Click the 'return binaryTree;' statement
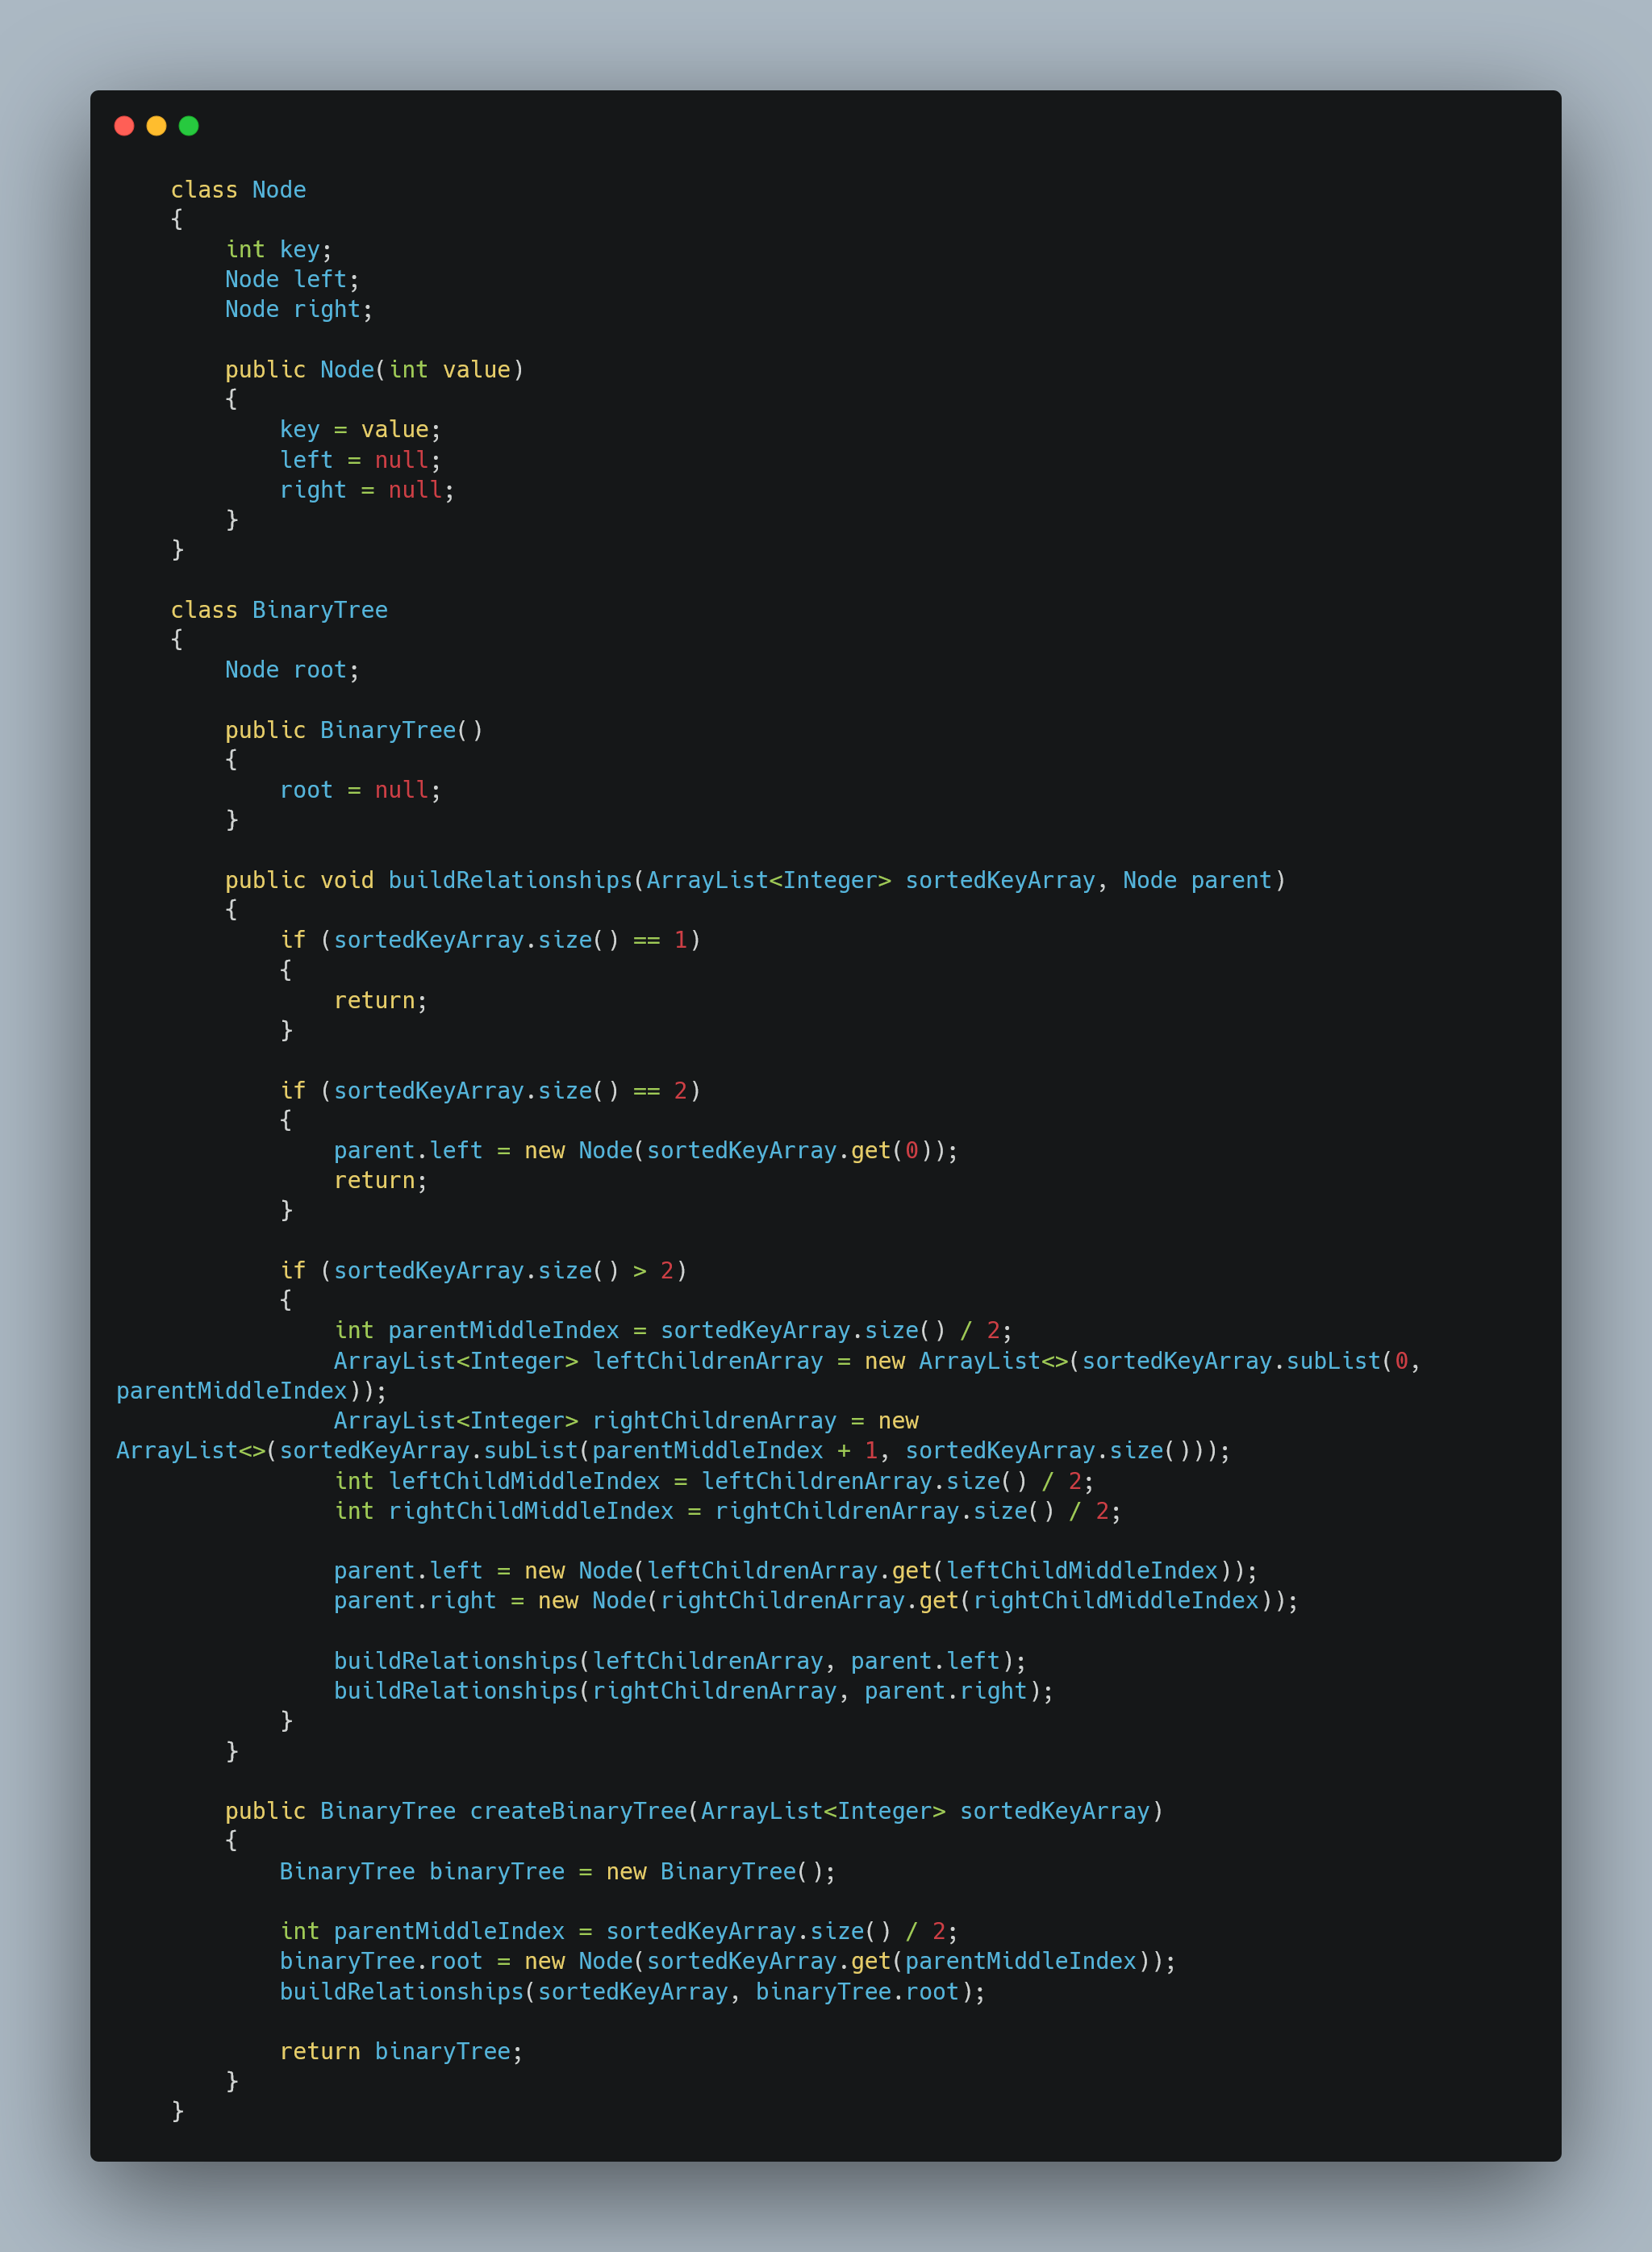This screenshot has width=1652, height=2252. pyautogui.click(x=401, y=2051)
